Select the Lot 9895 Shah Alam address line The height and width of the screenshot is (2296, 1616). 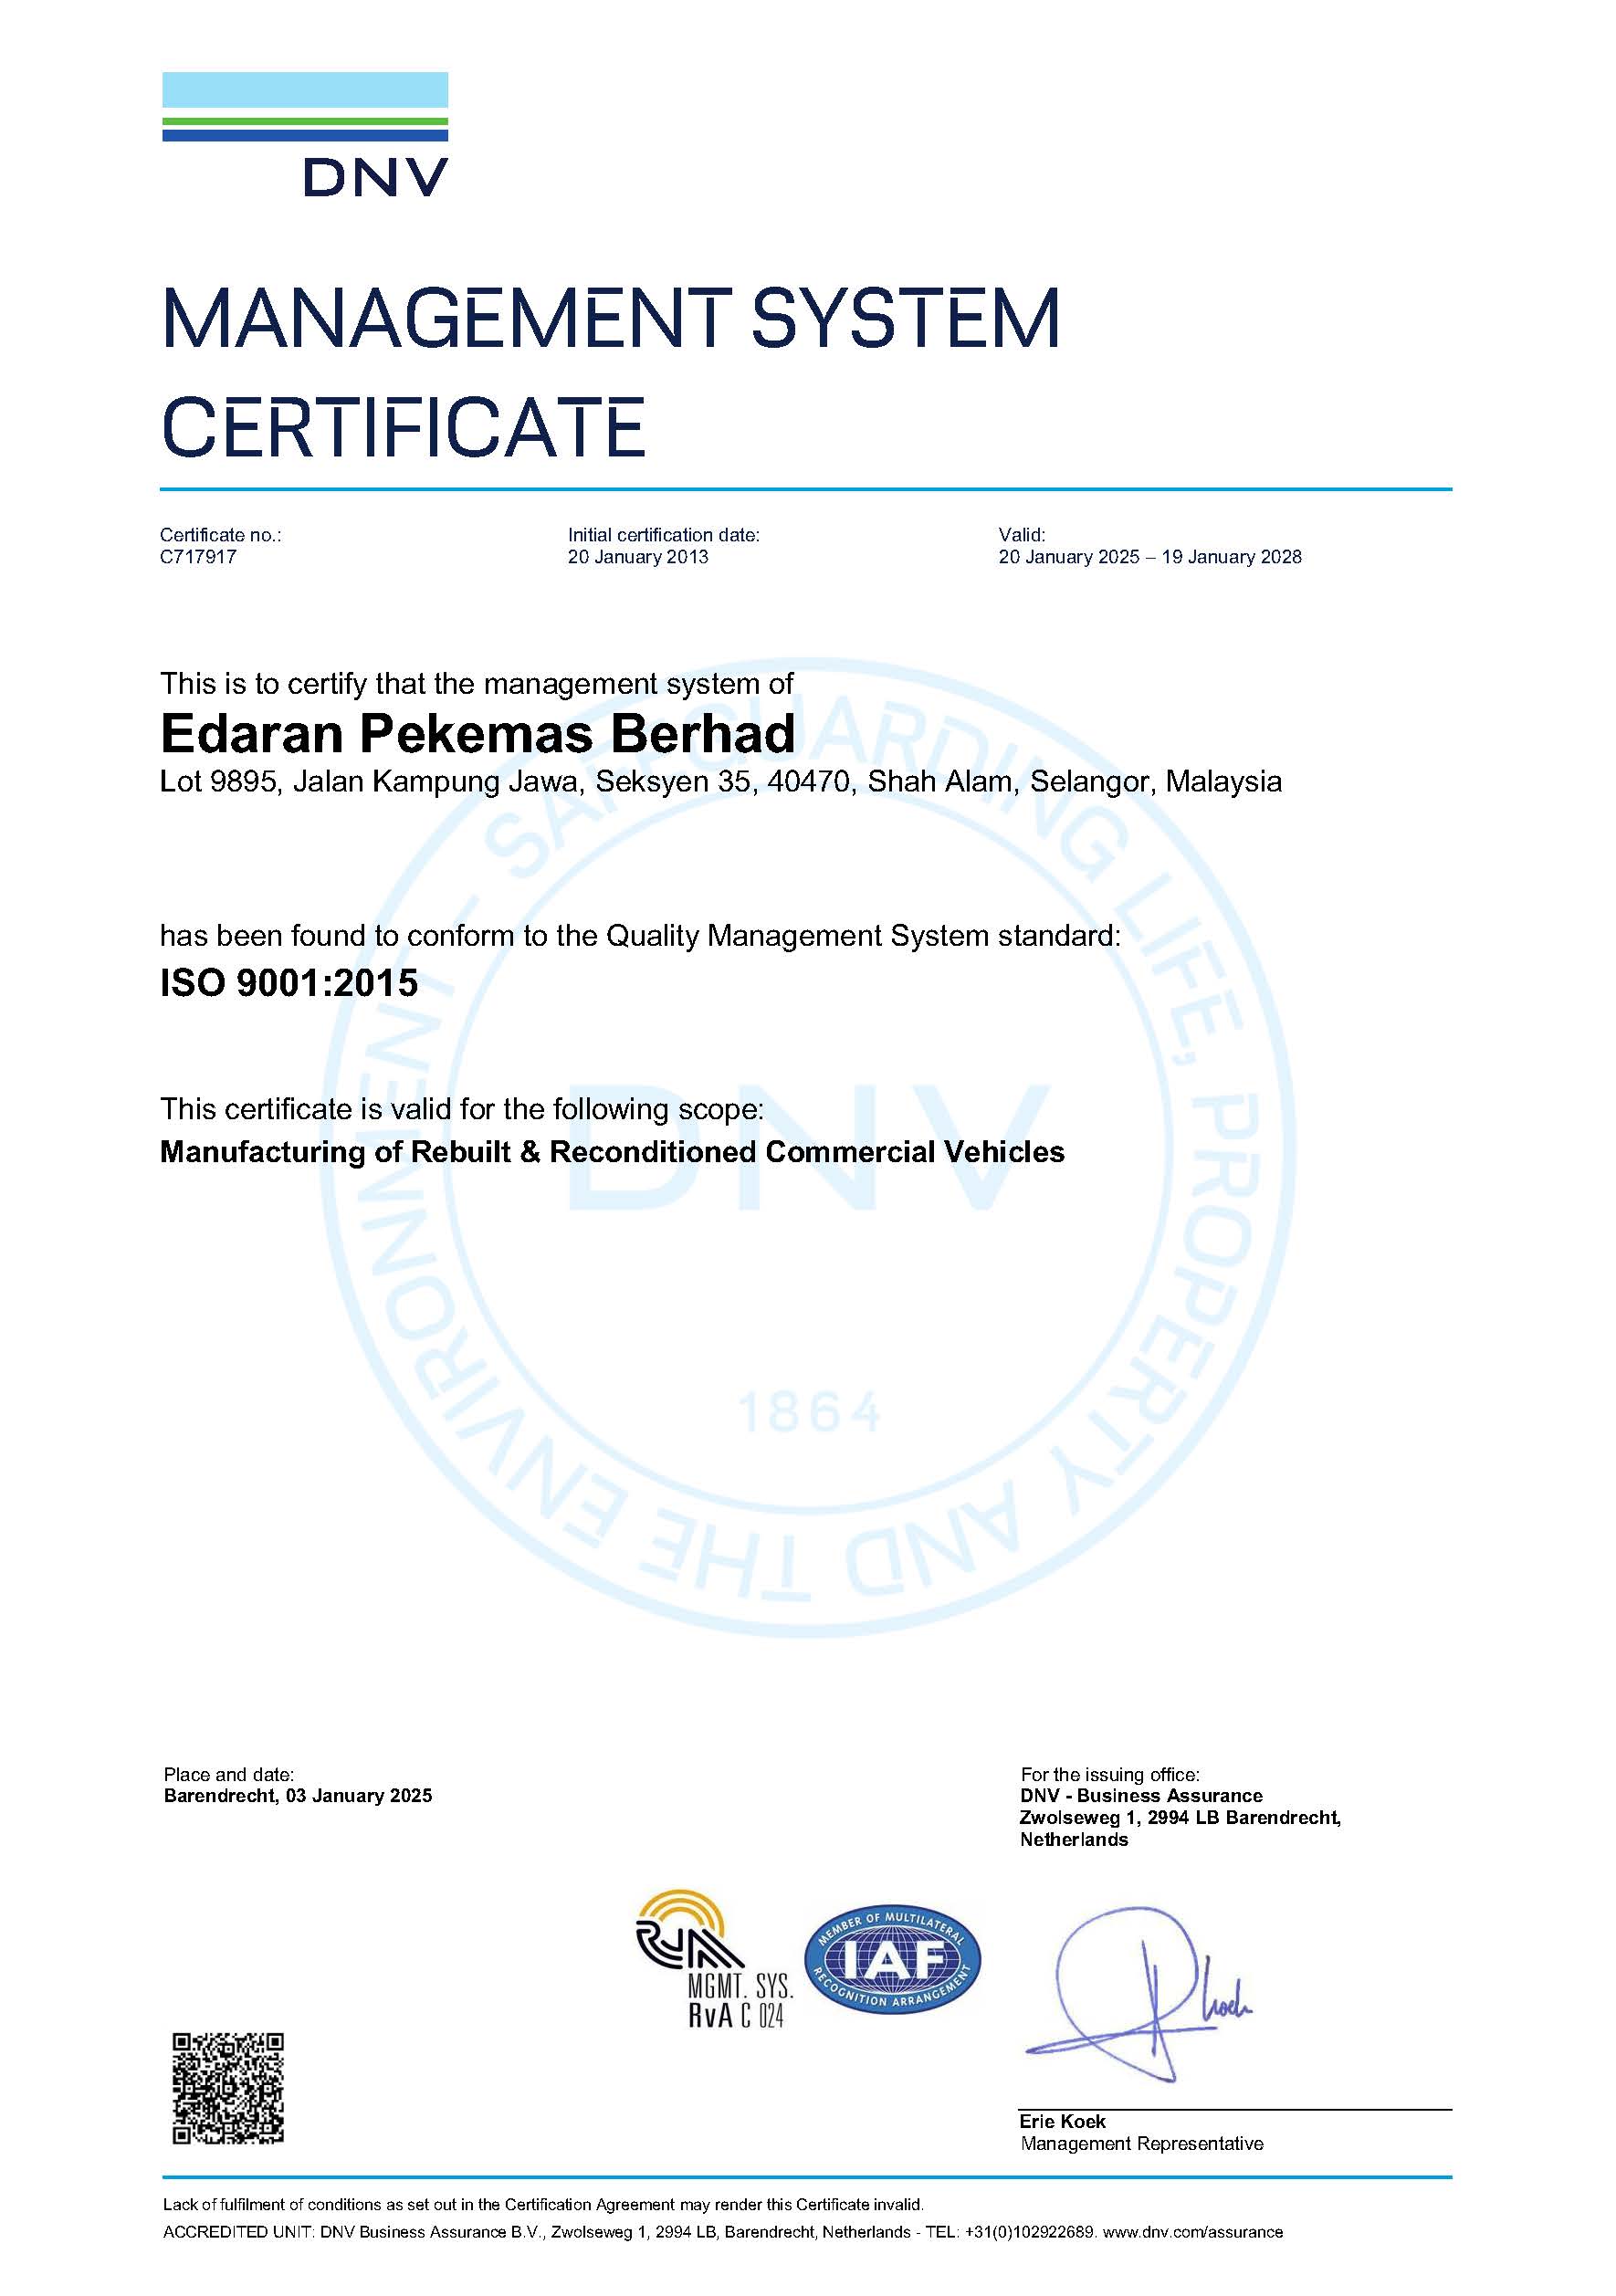(721, 781)
